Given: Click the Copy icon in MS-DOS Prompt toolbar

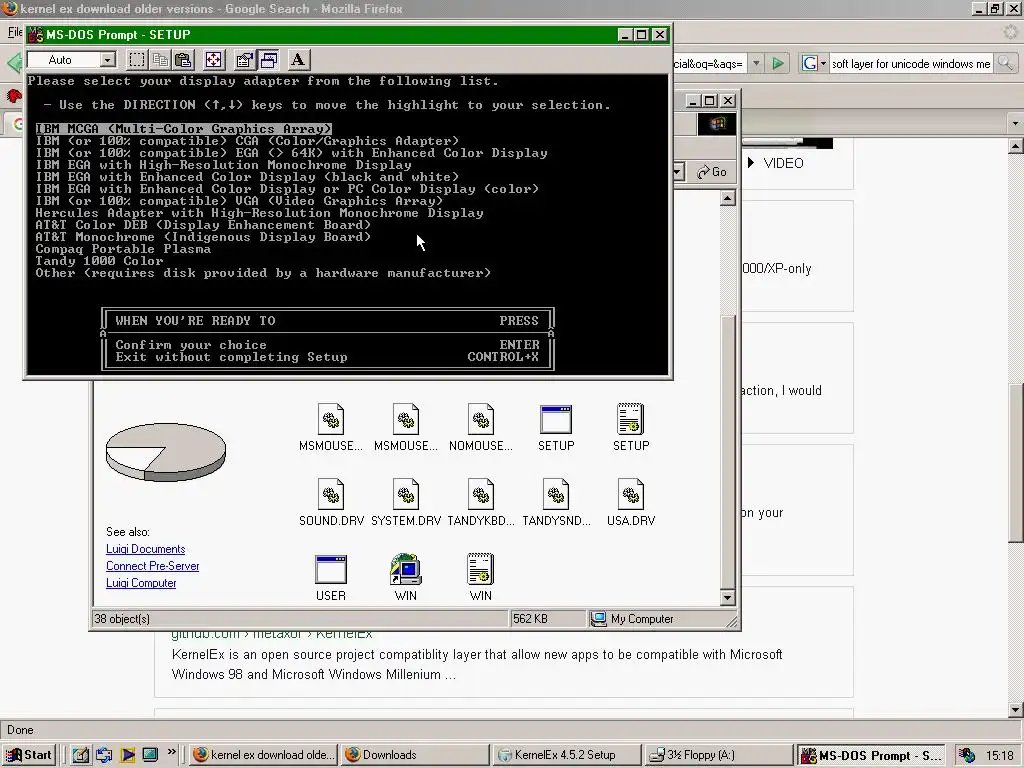Looking at the screenshot, I should coord(160,60).
